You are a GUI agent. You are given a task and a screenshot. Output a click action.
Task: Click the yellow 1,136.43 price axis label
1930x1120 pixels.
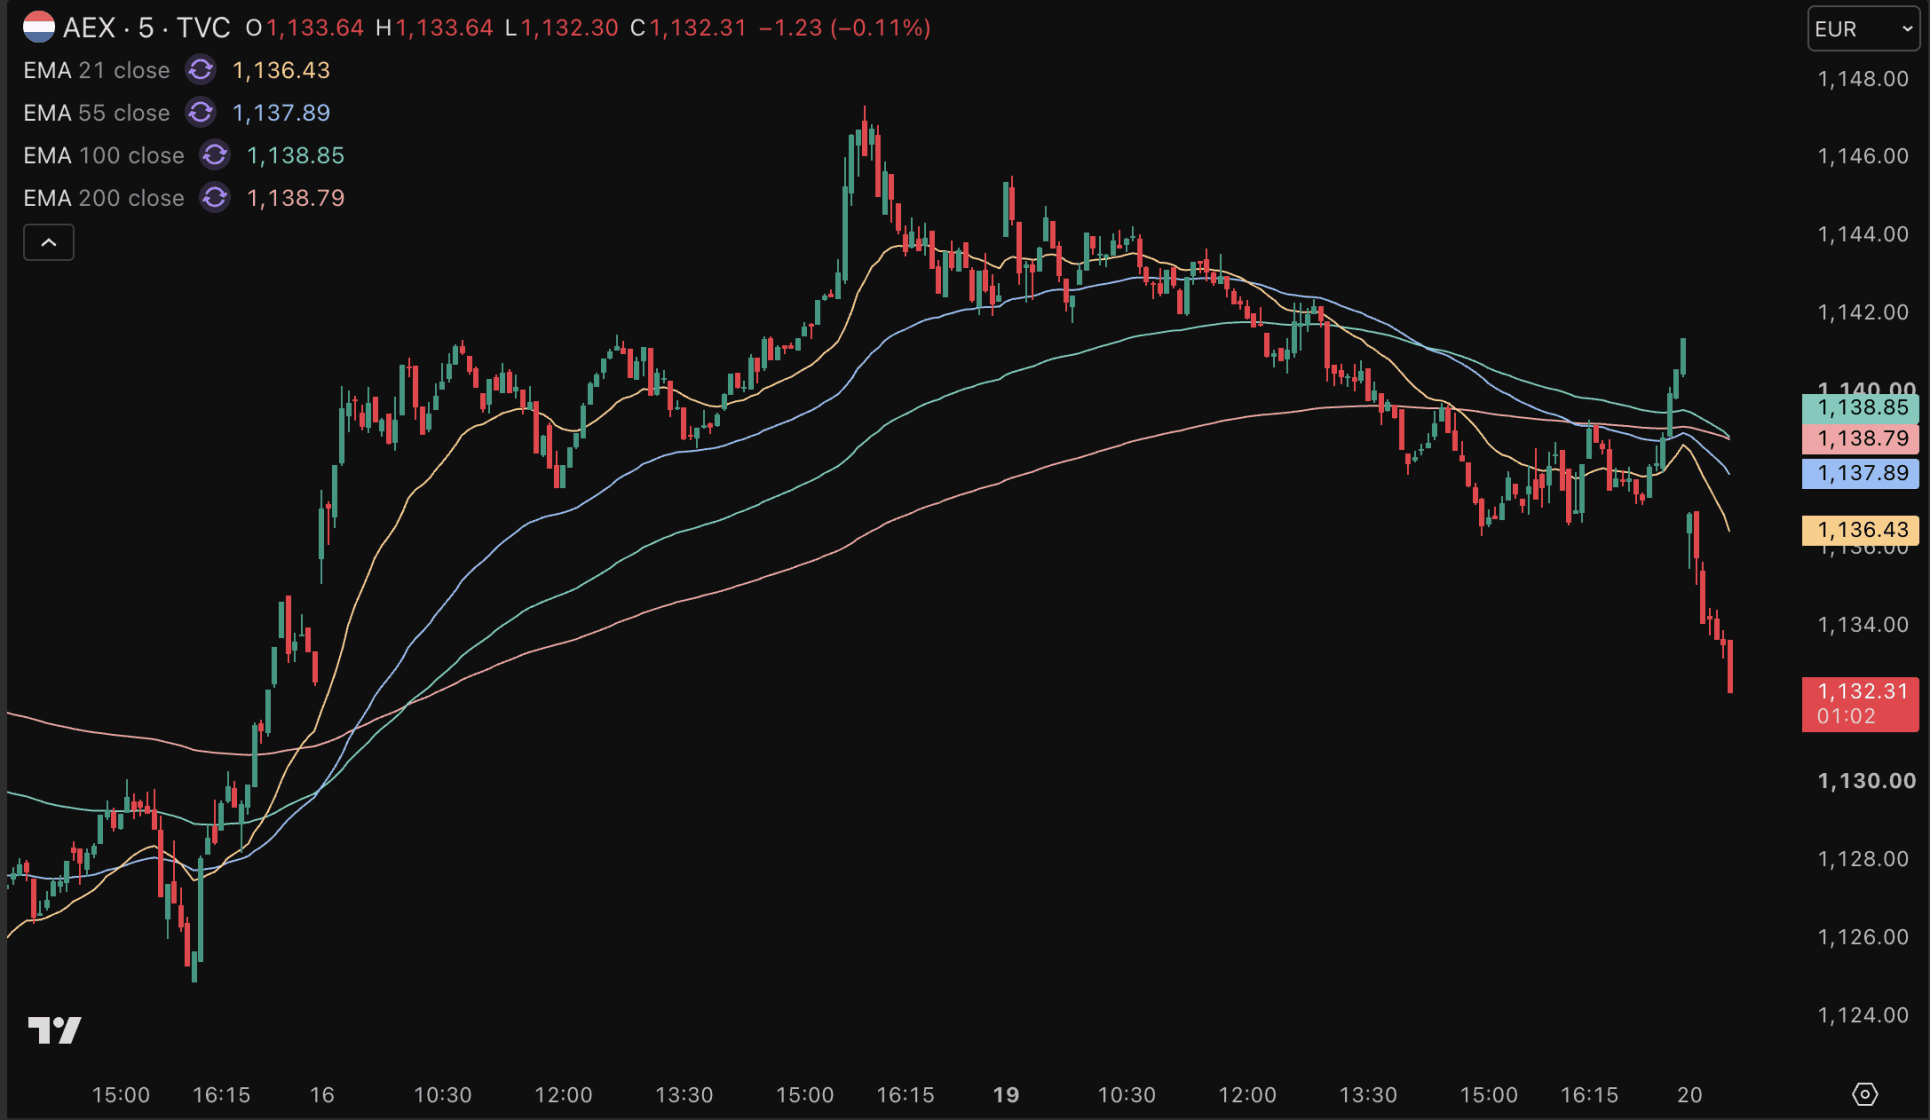(1860, 530)
